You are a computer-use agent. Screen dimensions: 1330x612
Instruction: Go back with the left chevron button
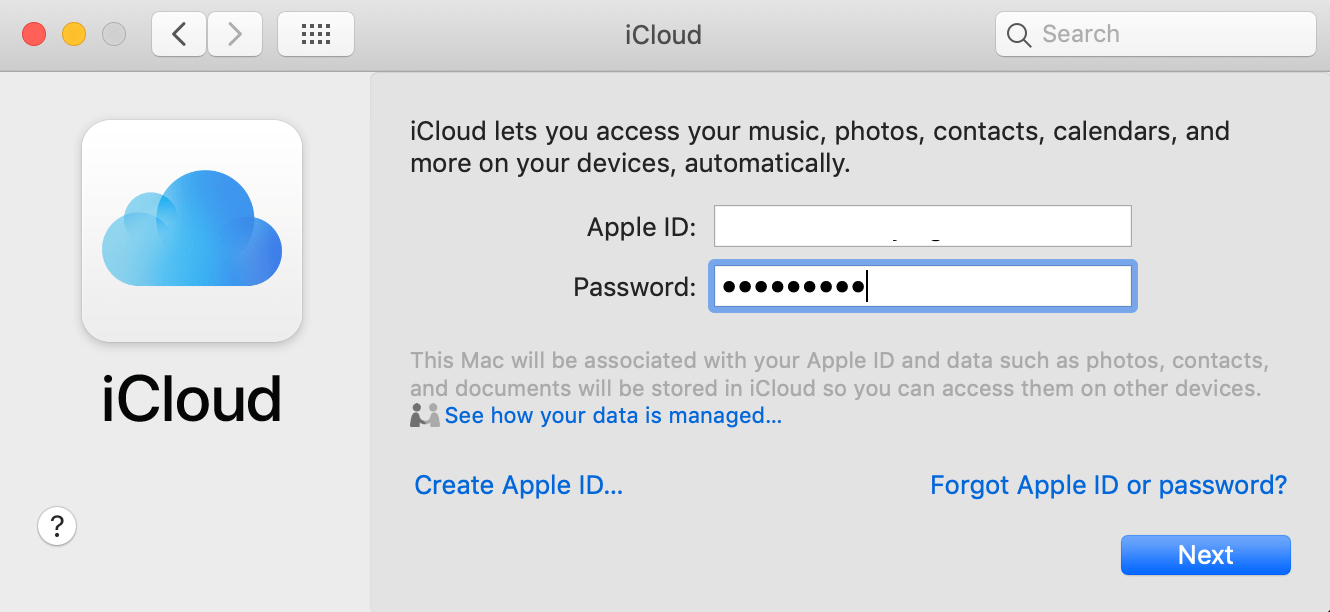tap(179, 35)
